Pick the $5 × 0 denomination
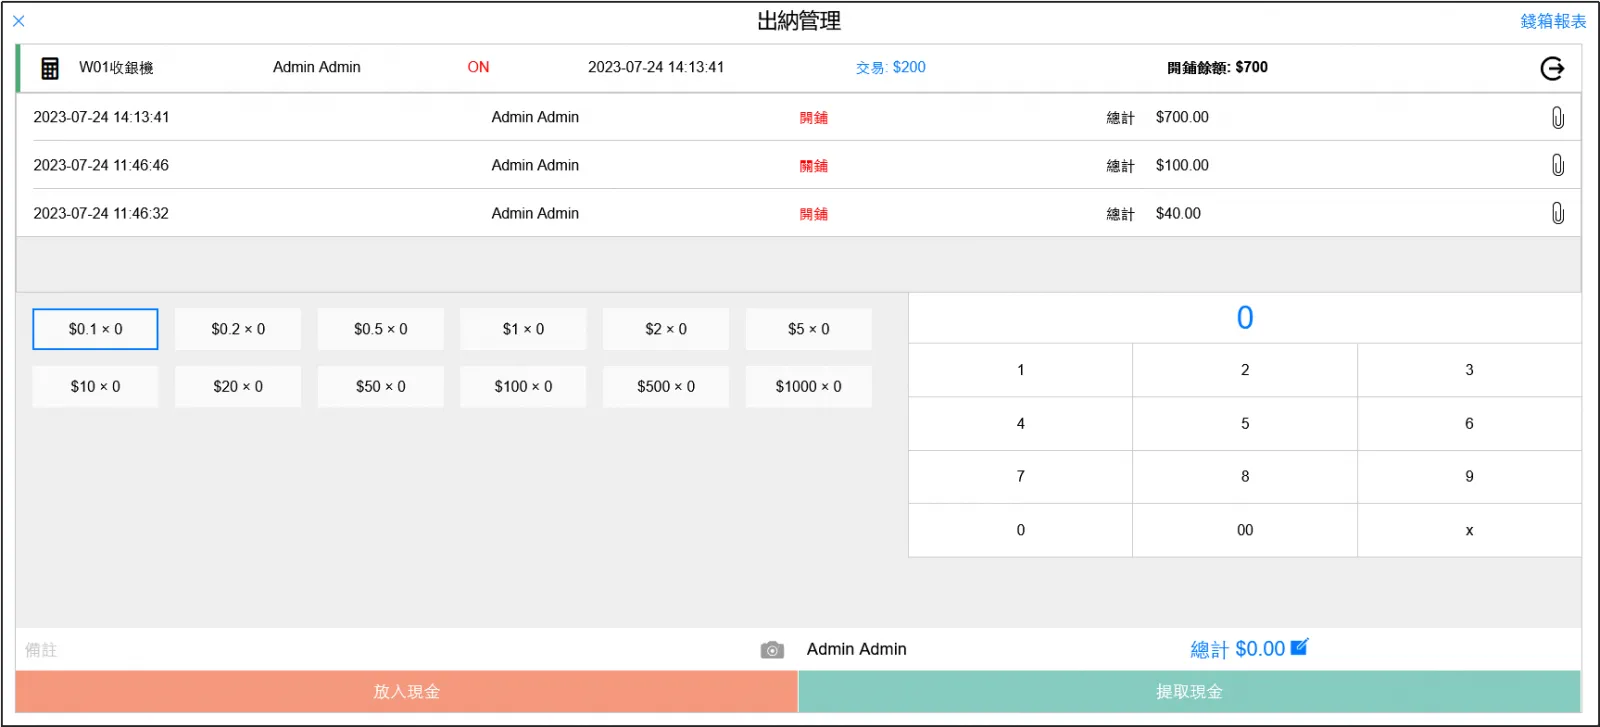This screenshot has width=1600, height=727. point(808,329)
